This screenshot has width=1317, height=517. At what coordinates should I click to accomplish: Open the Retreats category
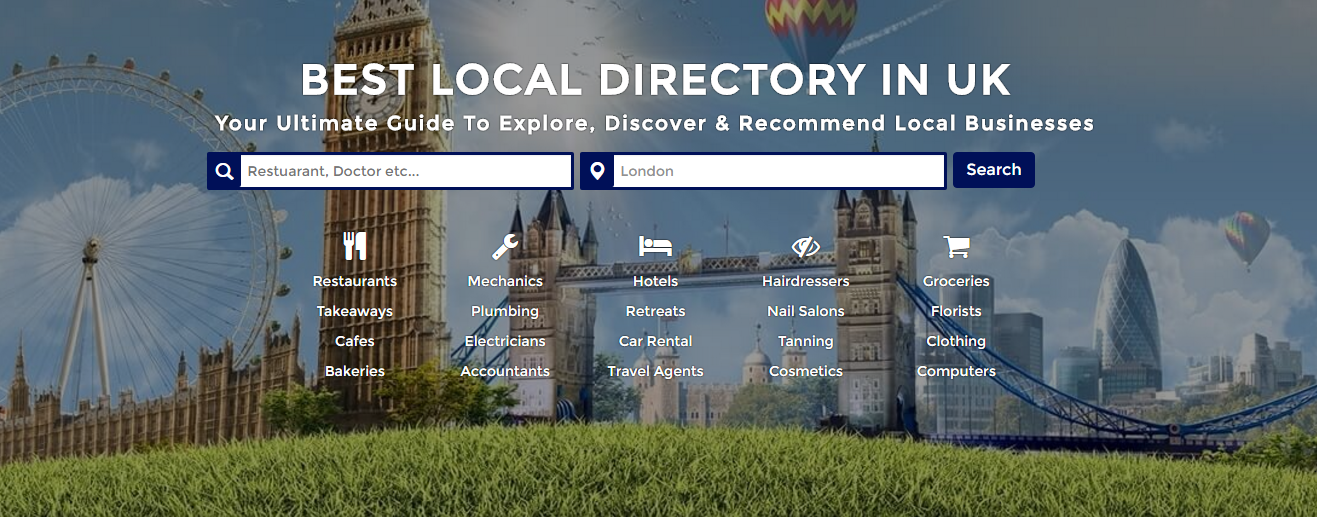coord(655,311)
